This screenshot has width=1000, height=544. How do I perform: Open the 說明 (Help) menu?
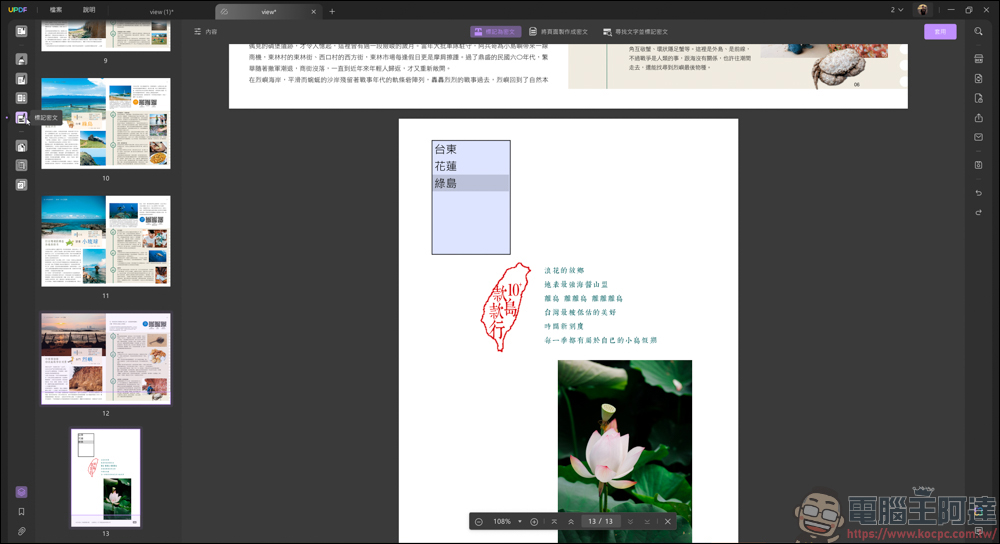89,10
